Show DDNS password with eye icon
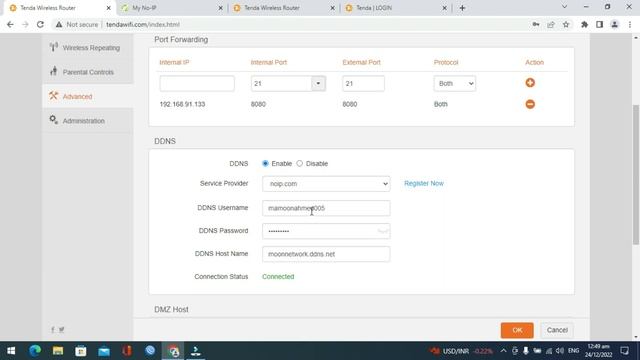Viewport: 640px width, 360px height. pos(382,231)
